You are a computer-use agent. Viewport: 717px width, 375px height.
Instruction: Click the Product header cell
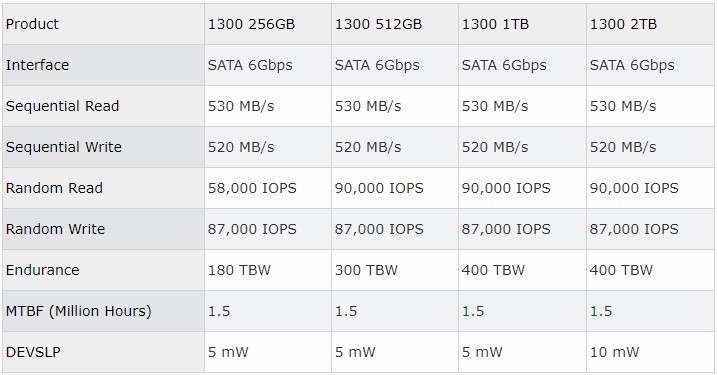103,24
